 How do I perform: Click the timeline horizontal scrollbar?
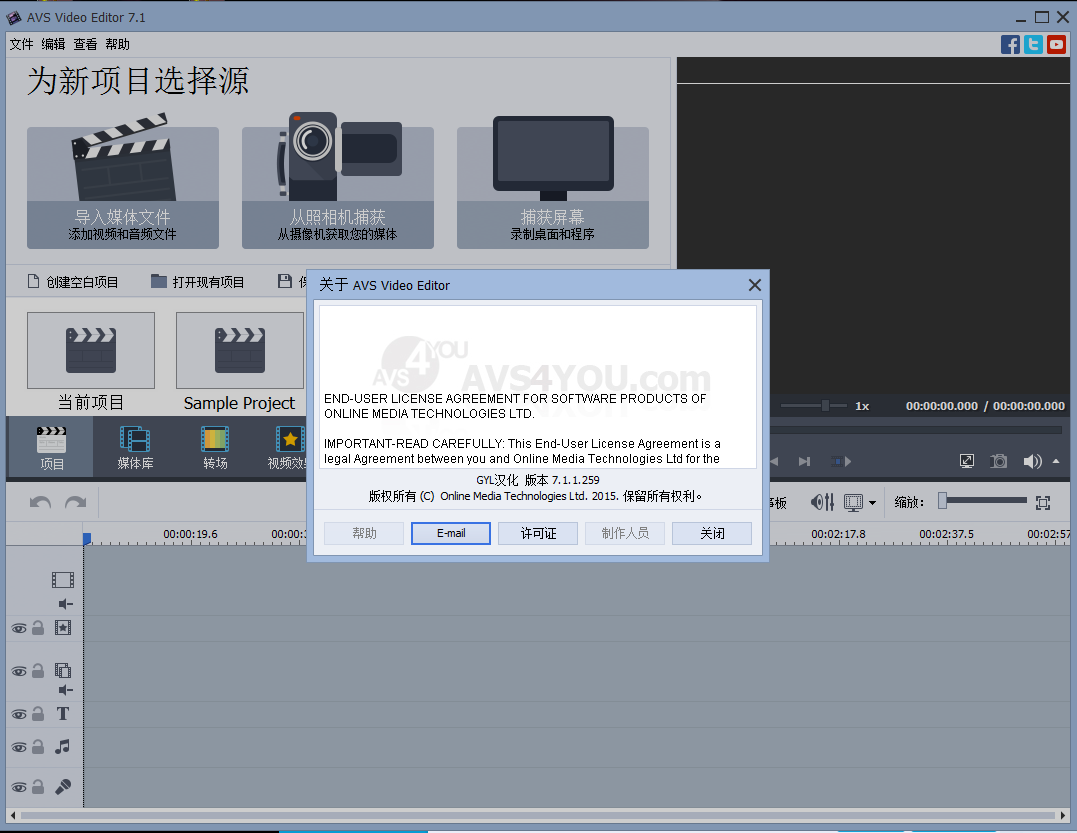coord(538,816)
